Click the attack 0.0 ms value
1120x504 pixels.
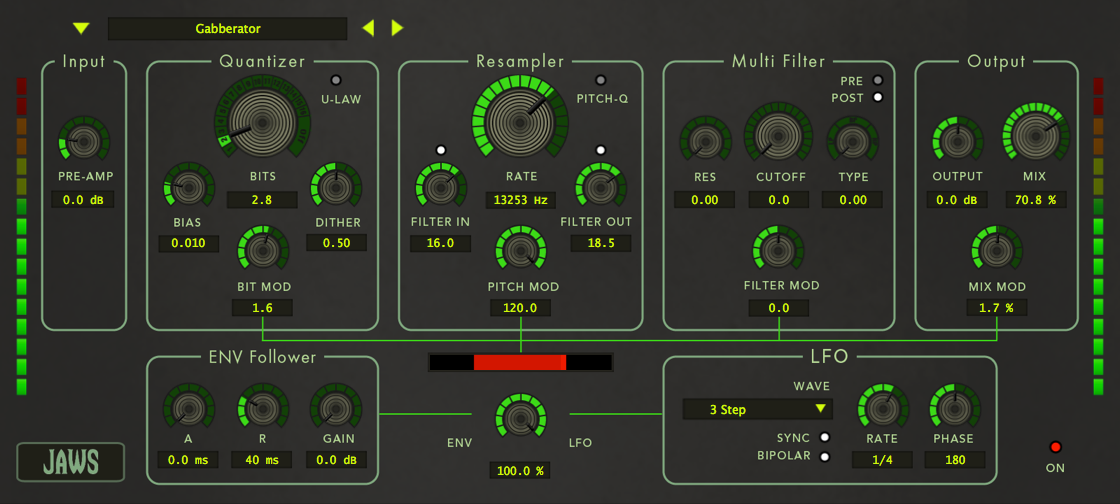[189, 460]
